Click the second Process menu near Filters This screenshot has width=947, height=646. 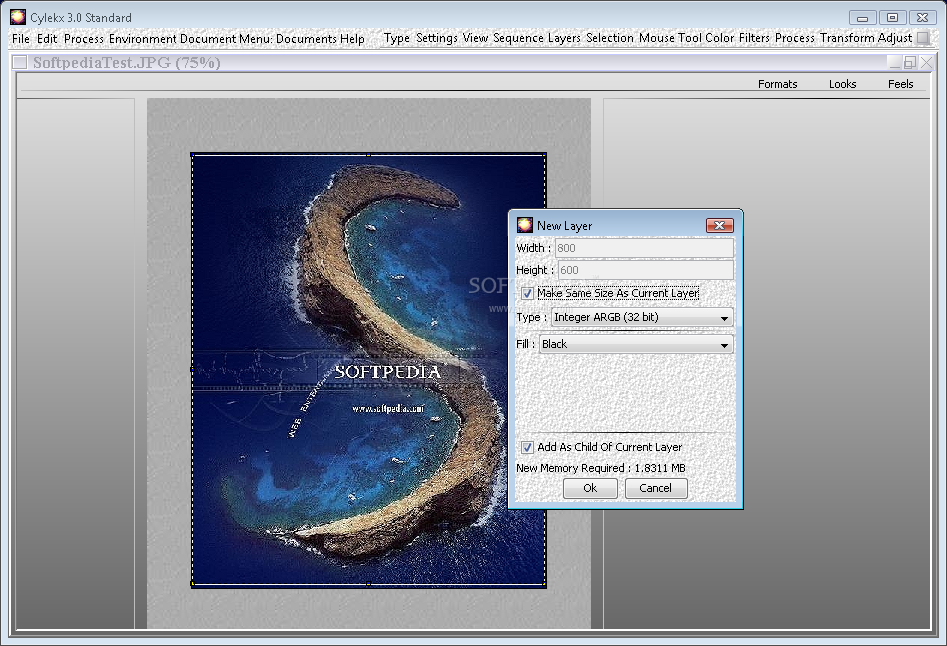(x=795, y=38)
